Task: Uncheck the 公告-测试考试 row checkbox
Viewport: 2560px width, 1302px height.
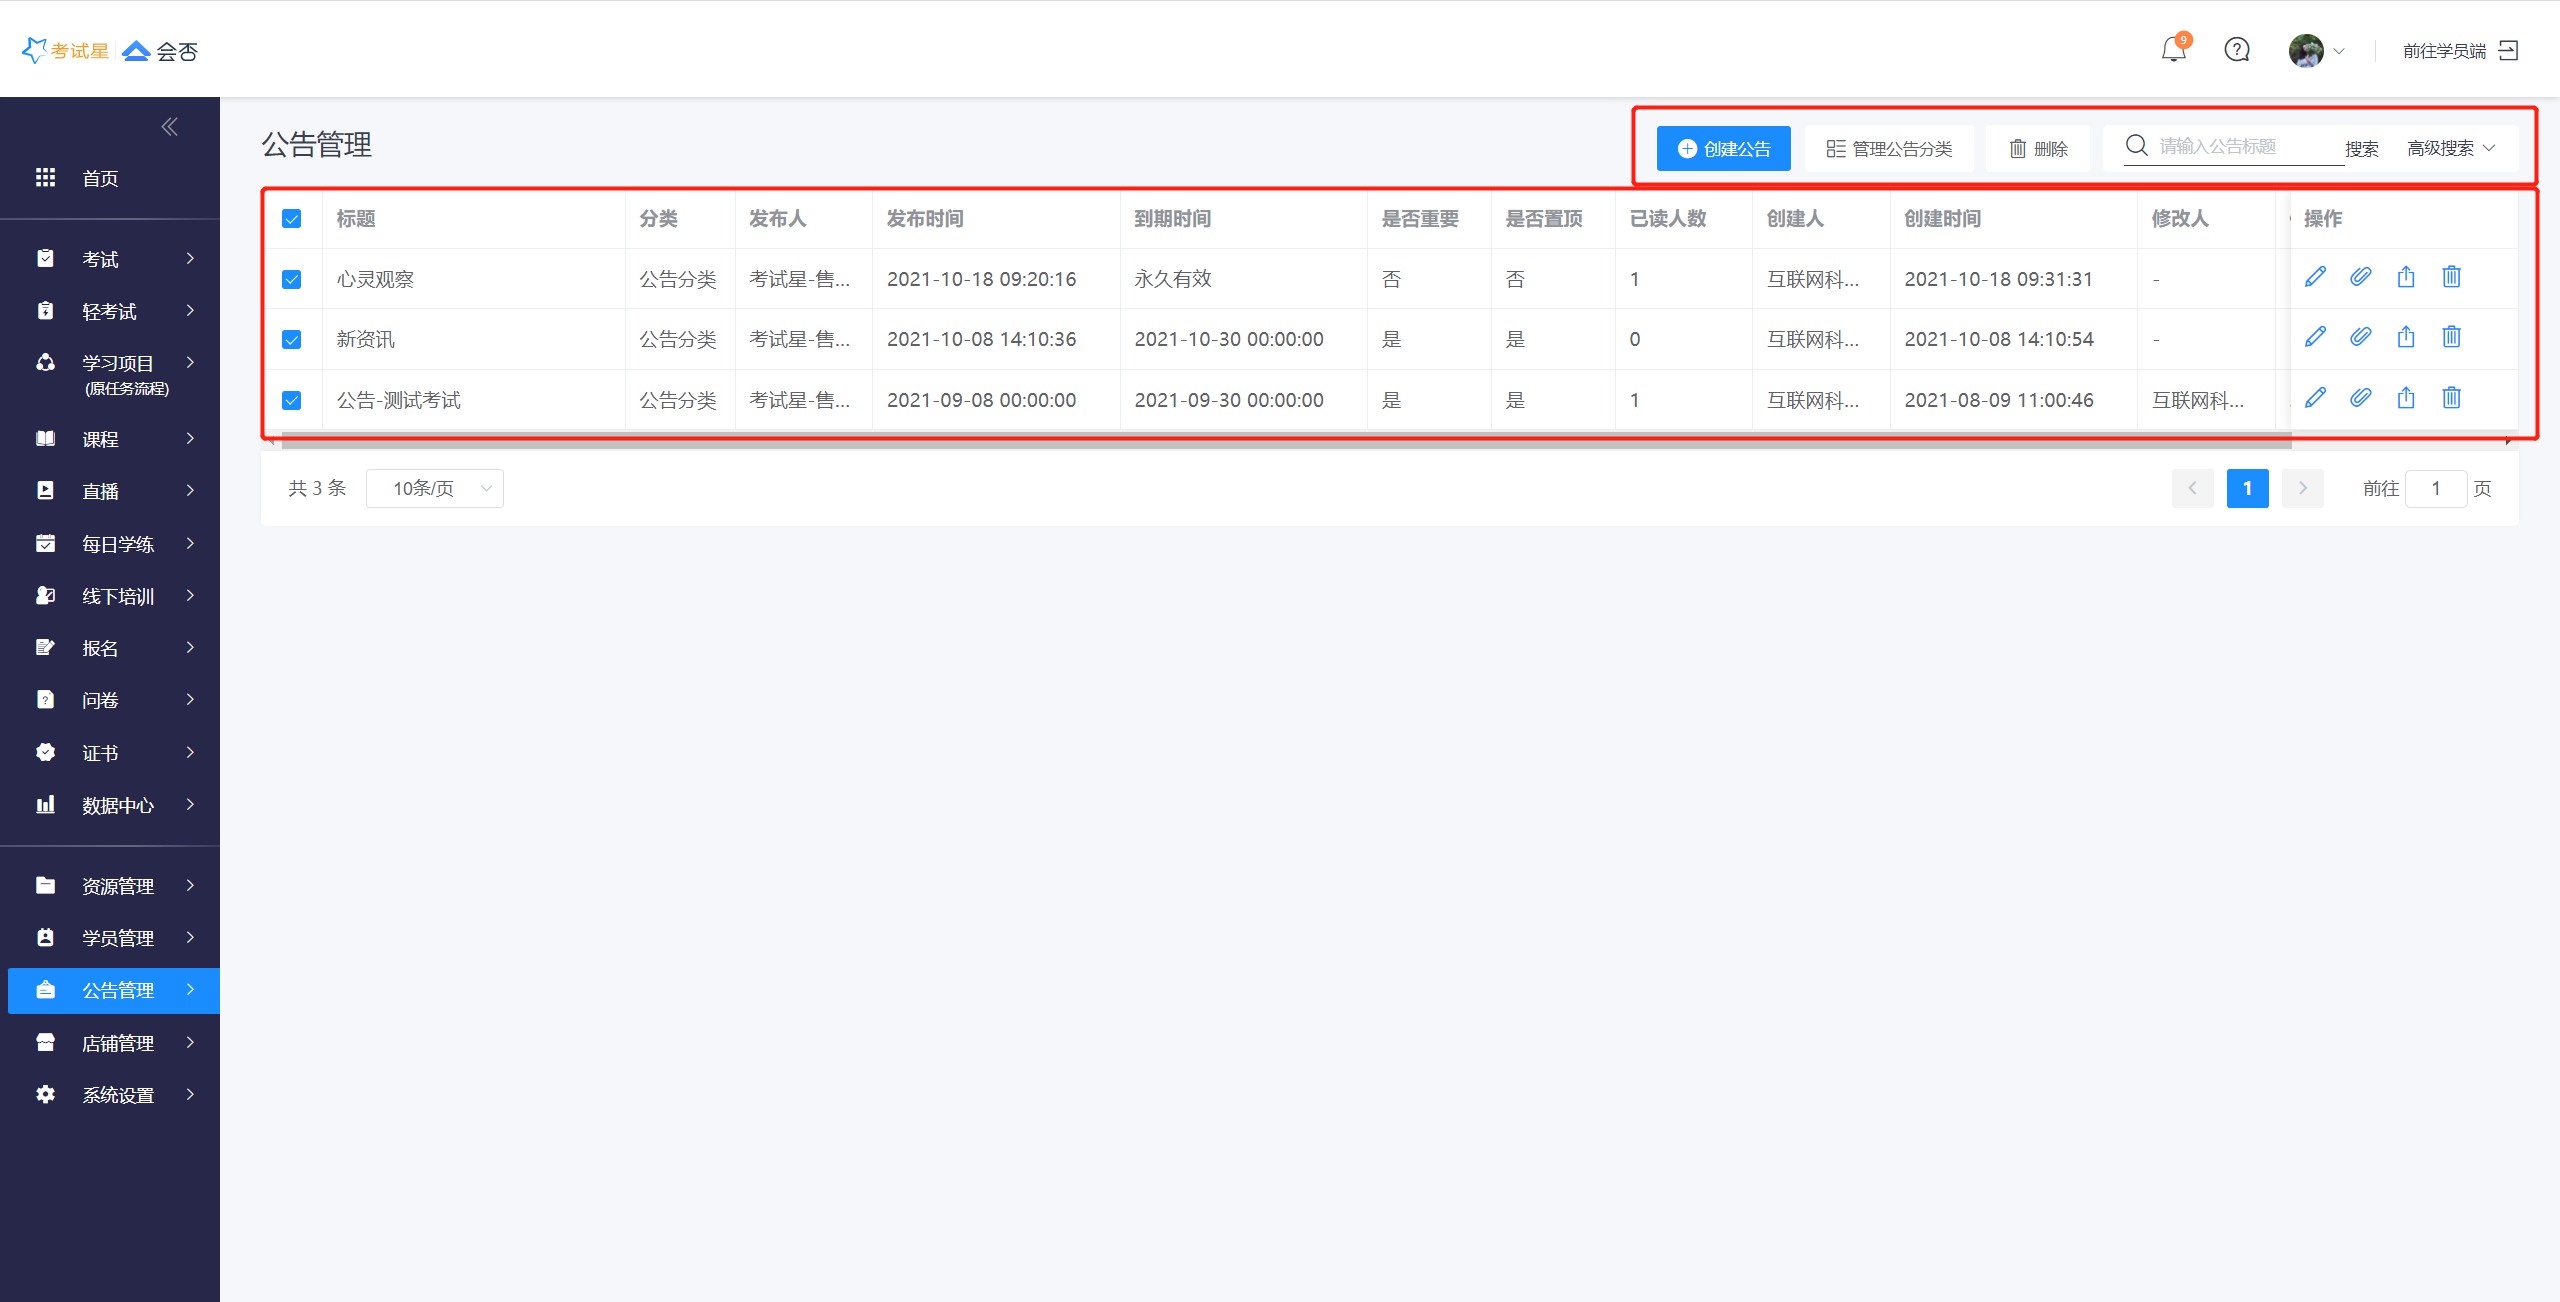Action: (x=291, y=401)
